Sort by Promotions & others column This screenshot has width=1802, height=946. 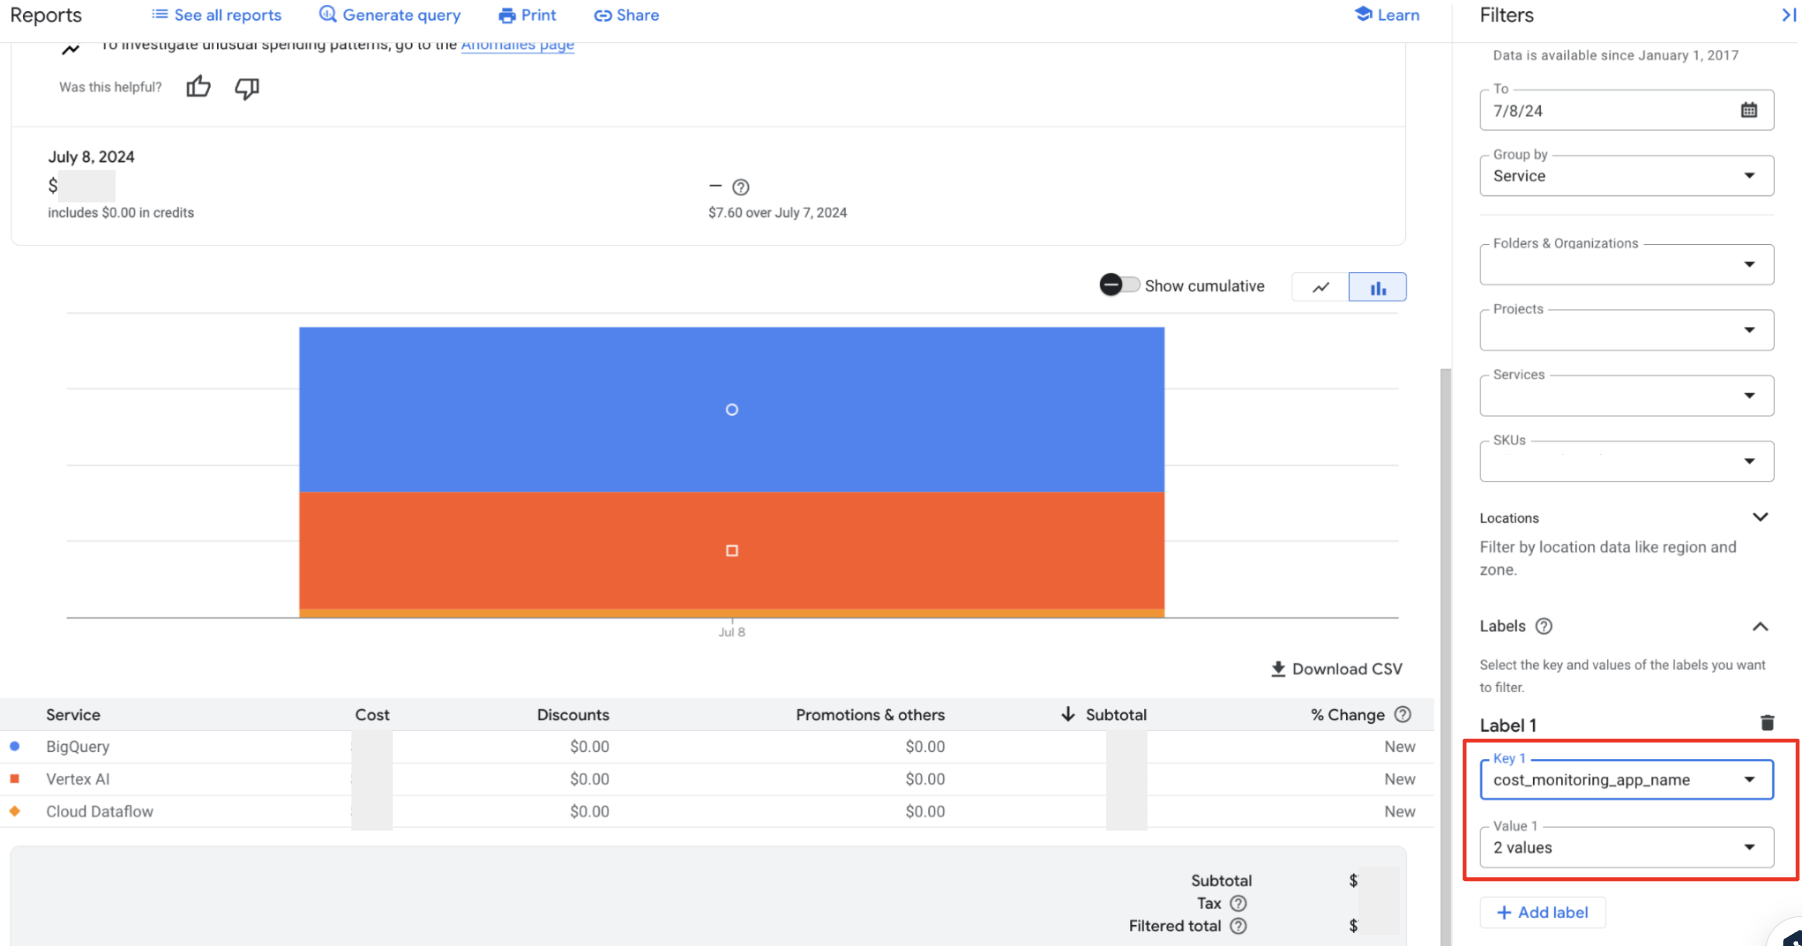coord(870,714)
